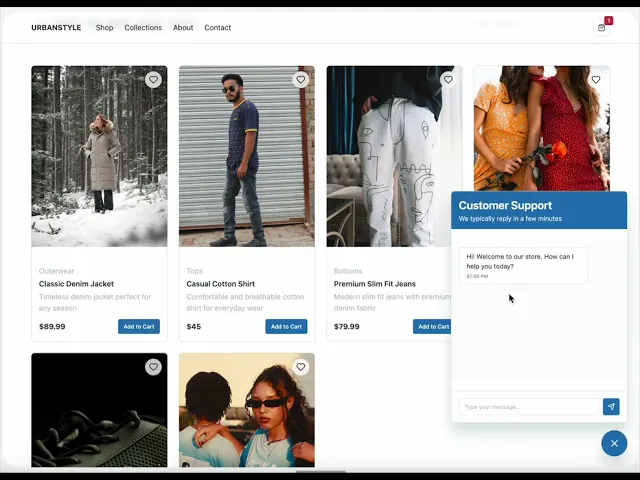This screenshot has width=640, height=480.
Task: Favorite the Casual Cotton Shirt with heart icon
Action: [x=301, y=80]
